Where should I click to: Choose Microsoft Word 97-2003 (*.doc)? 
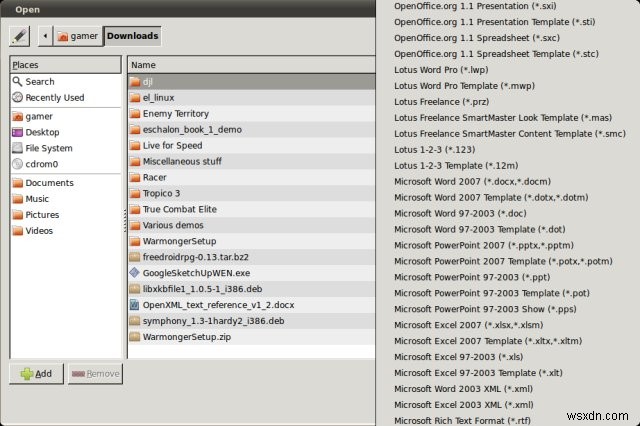[460, 213]
